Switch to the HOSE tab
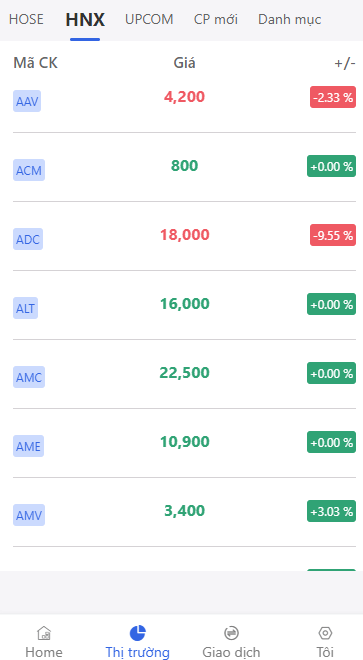 tap(26, 19)
